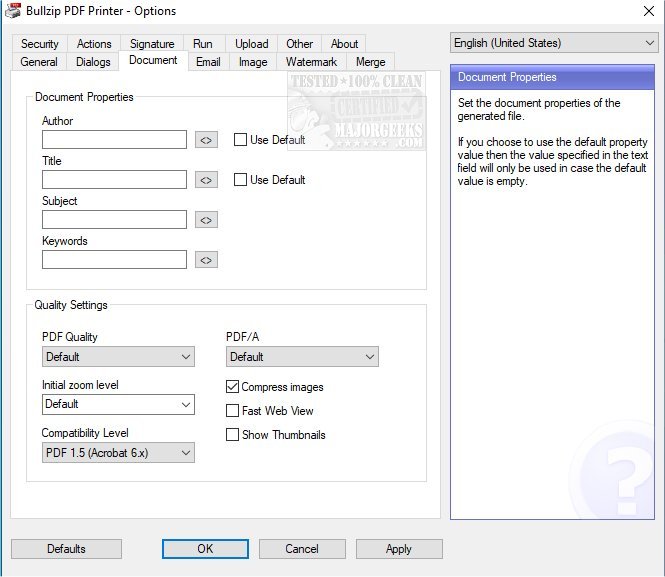Click into the Title text field
The height and width of the screenshot is (577, 665).
(115, 179)
